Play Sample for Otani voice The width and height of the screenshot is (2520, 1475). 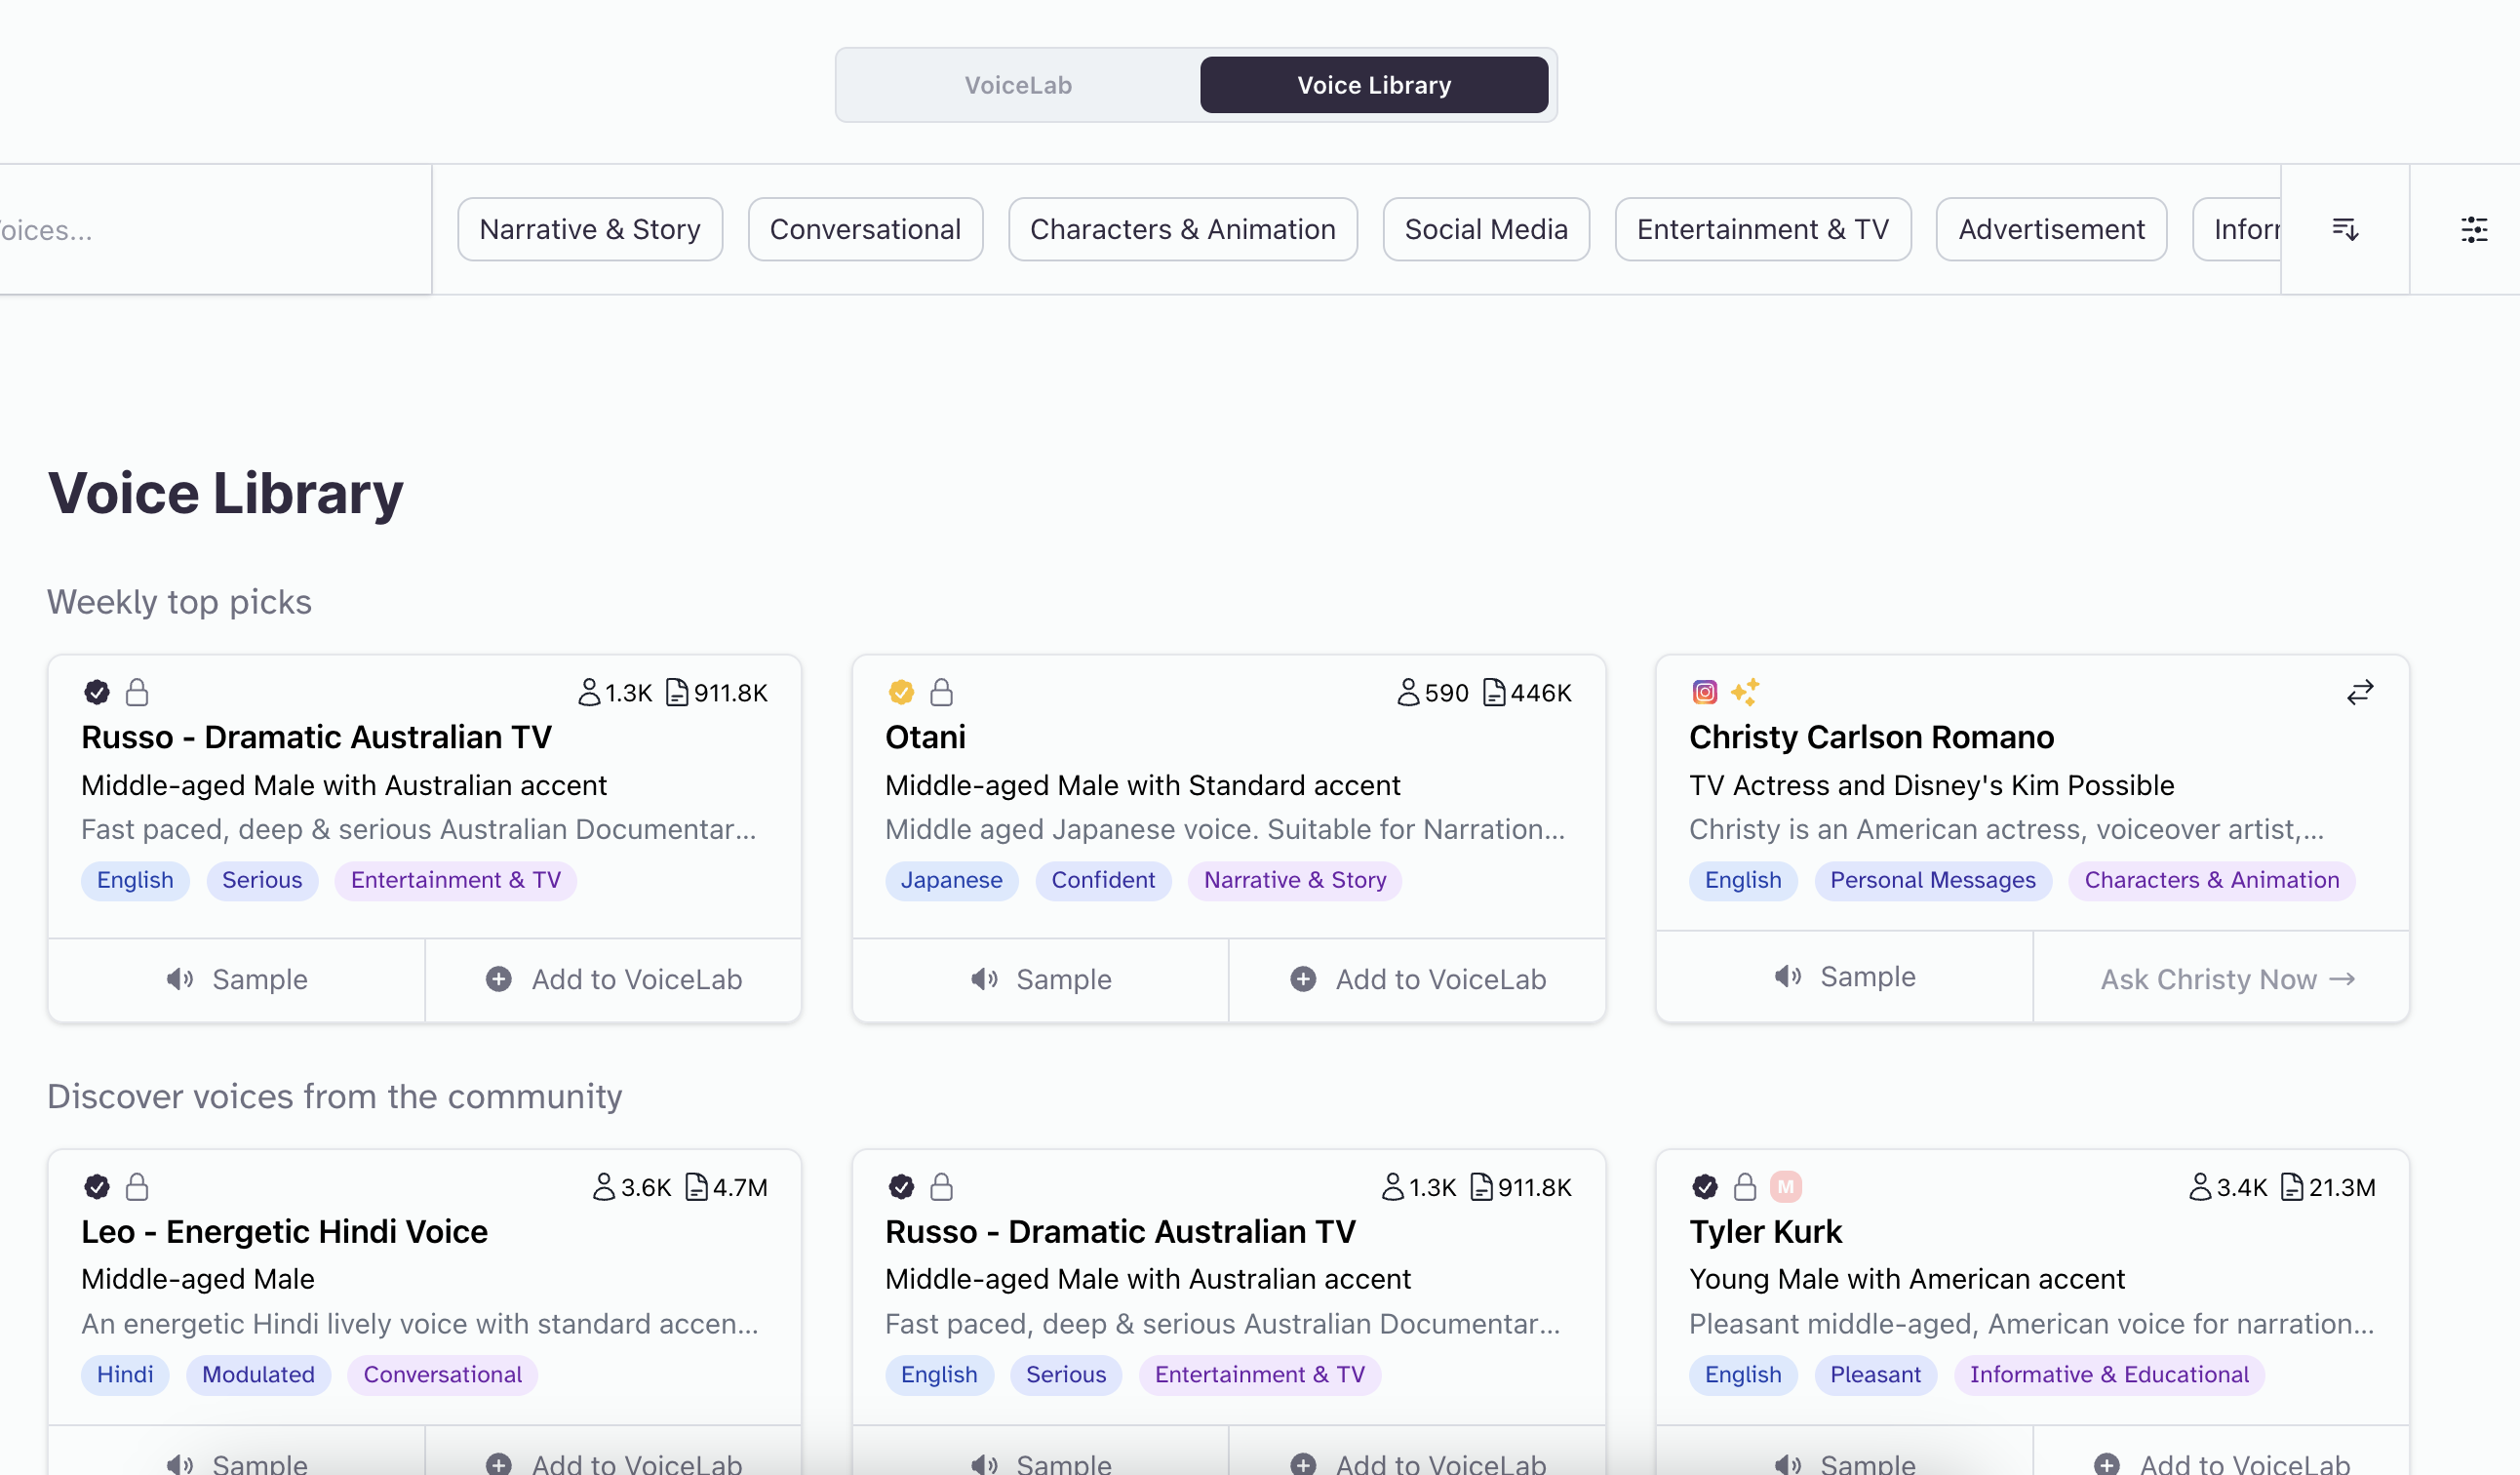click(1040, 979)
